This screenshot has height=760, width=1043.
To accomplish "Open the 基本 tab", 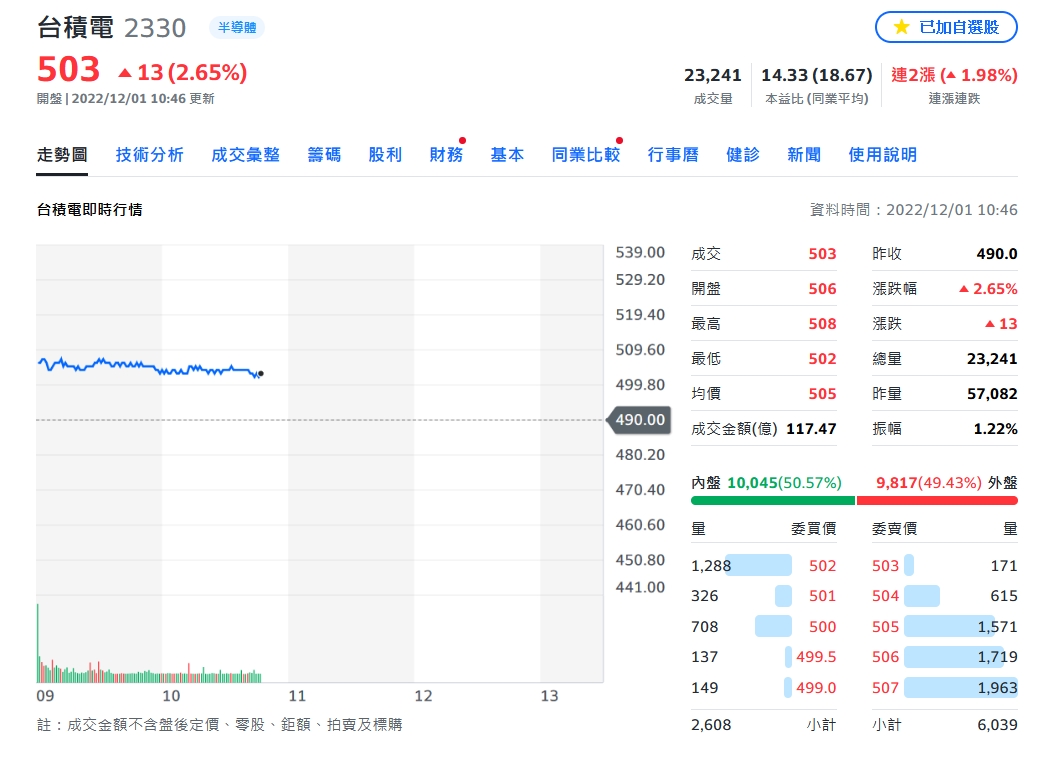I will 508,155.
